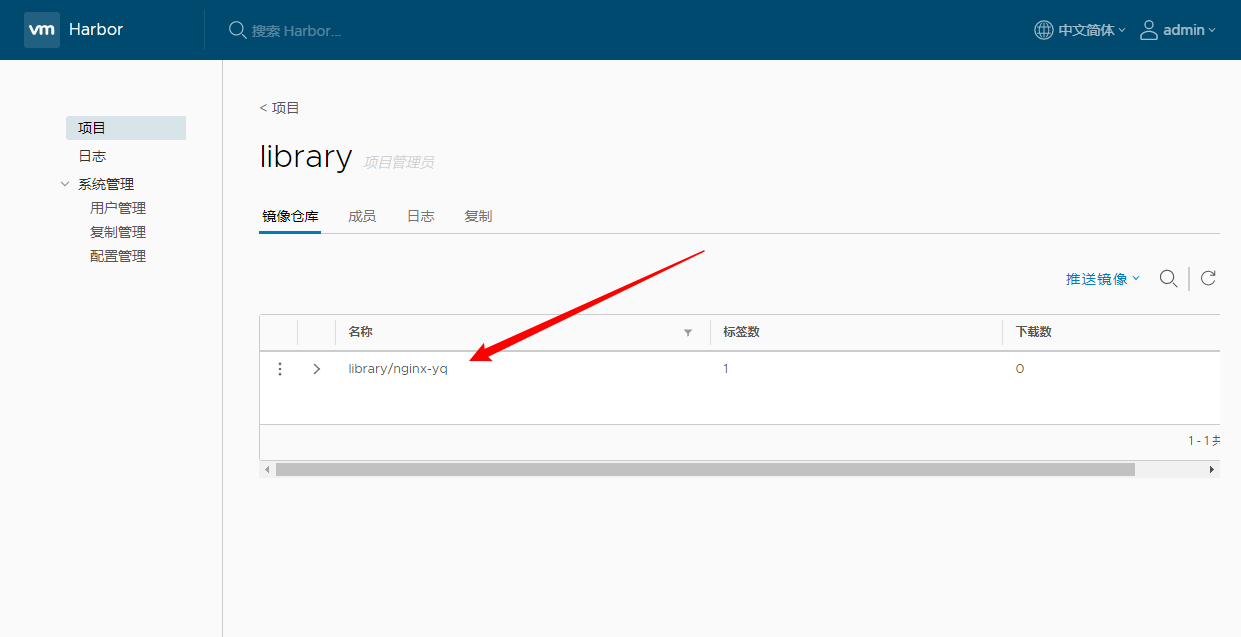Open the three-dot action menu for library/nginx-yq
Viewport: 1241px width, 637px height.
[280, 369]
